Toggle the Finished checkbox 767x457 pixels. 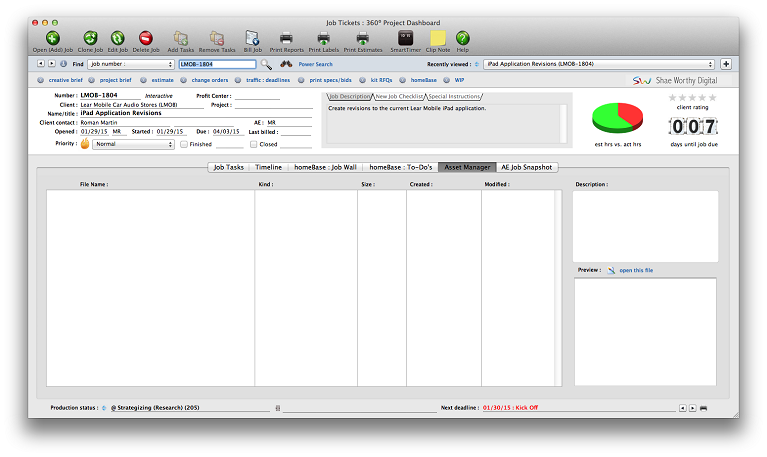[184, 144]
